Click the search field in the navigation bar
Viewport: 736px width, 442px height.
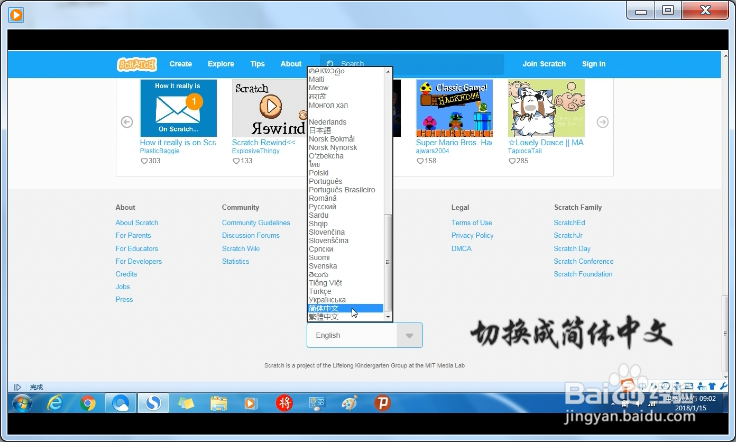[x=412, y=64]
